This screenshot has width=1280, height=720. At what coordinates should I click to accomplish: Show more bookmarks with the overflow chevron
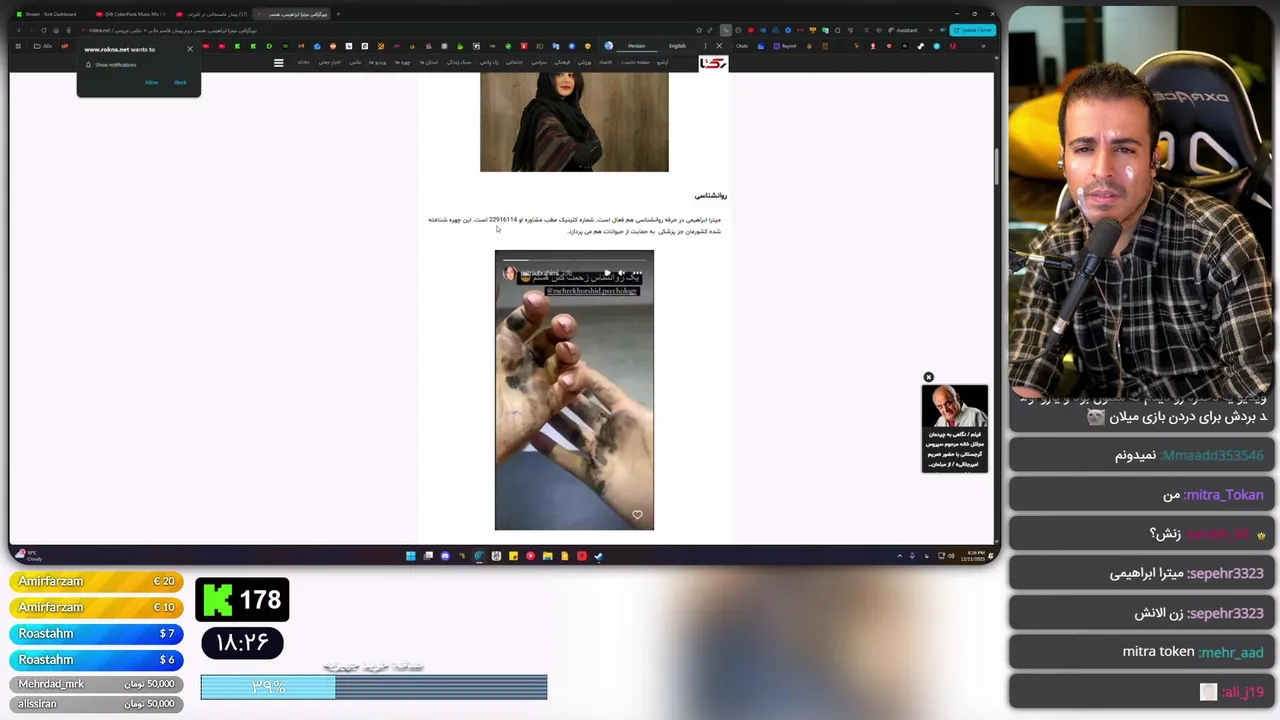click(983, 46)
